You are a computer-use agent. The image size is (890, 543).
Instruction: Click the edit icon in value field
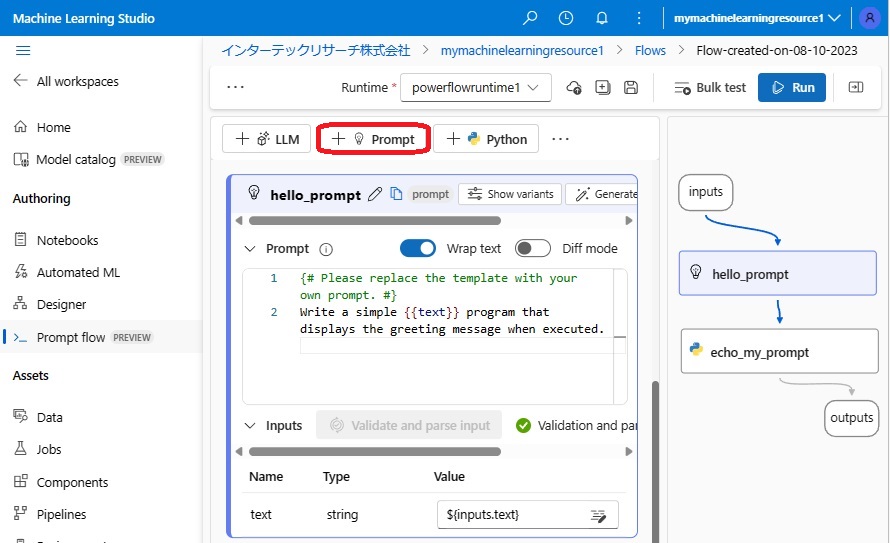click(598, 515)
